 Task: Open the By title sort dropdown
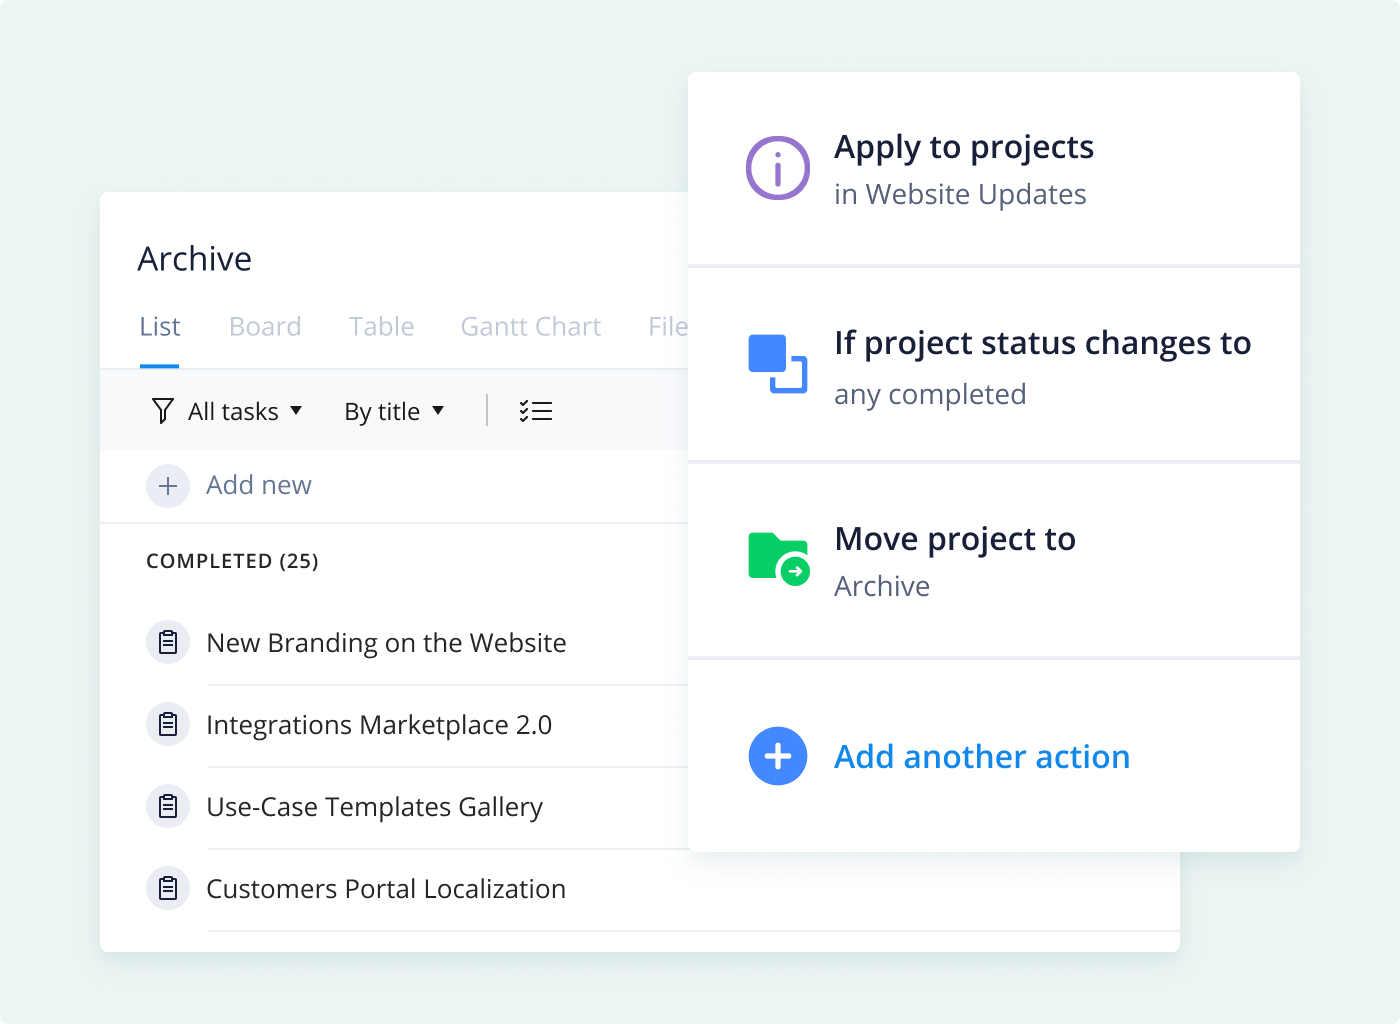[x=394, y=411]
